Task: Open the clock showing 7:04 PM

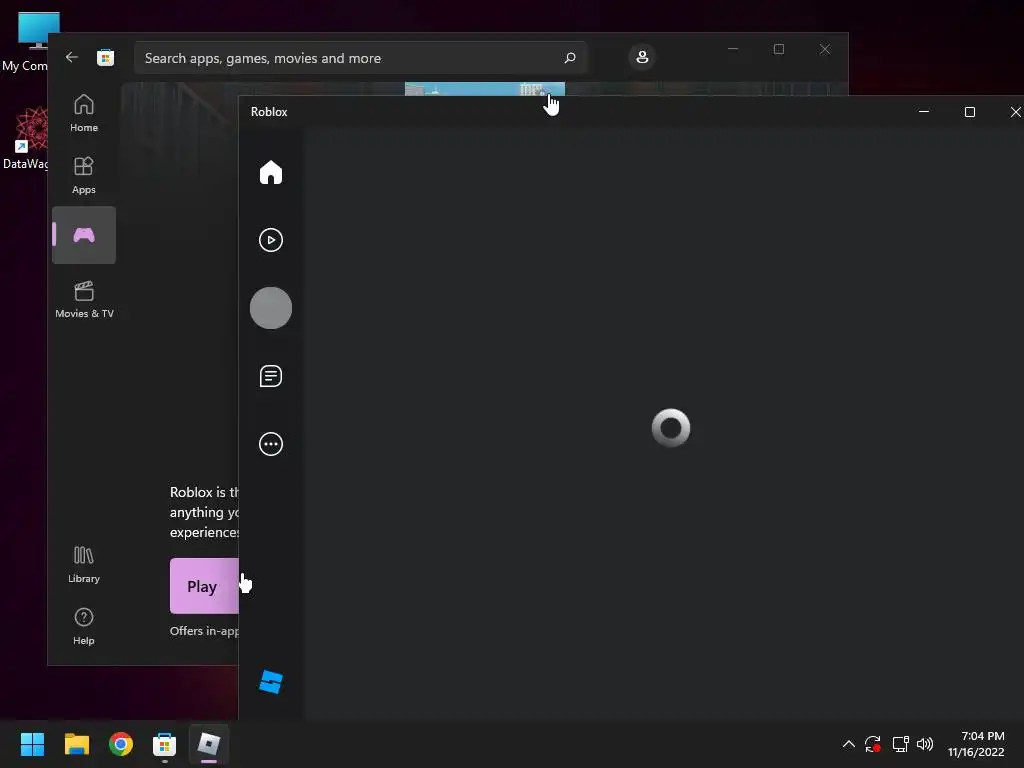Action: [x=976, y=744]
